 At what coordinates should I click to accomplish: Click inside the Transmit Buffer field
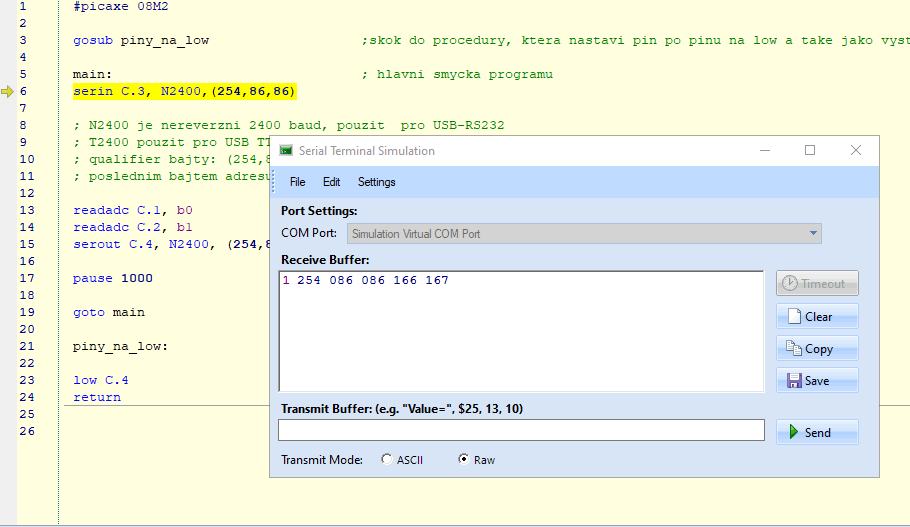point(520,430)
